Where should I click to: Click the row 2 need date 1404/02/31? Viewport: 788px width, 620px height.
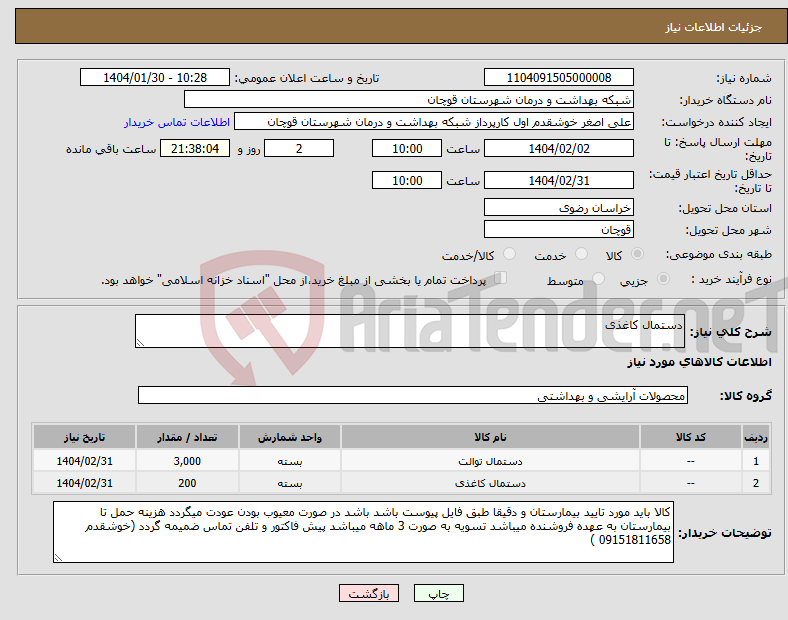[x=84, y=483]
